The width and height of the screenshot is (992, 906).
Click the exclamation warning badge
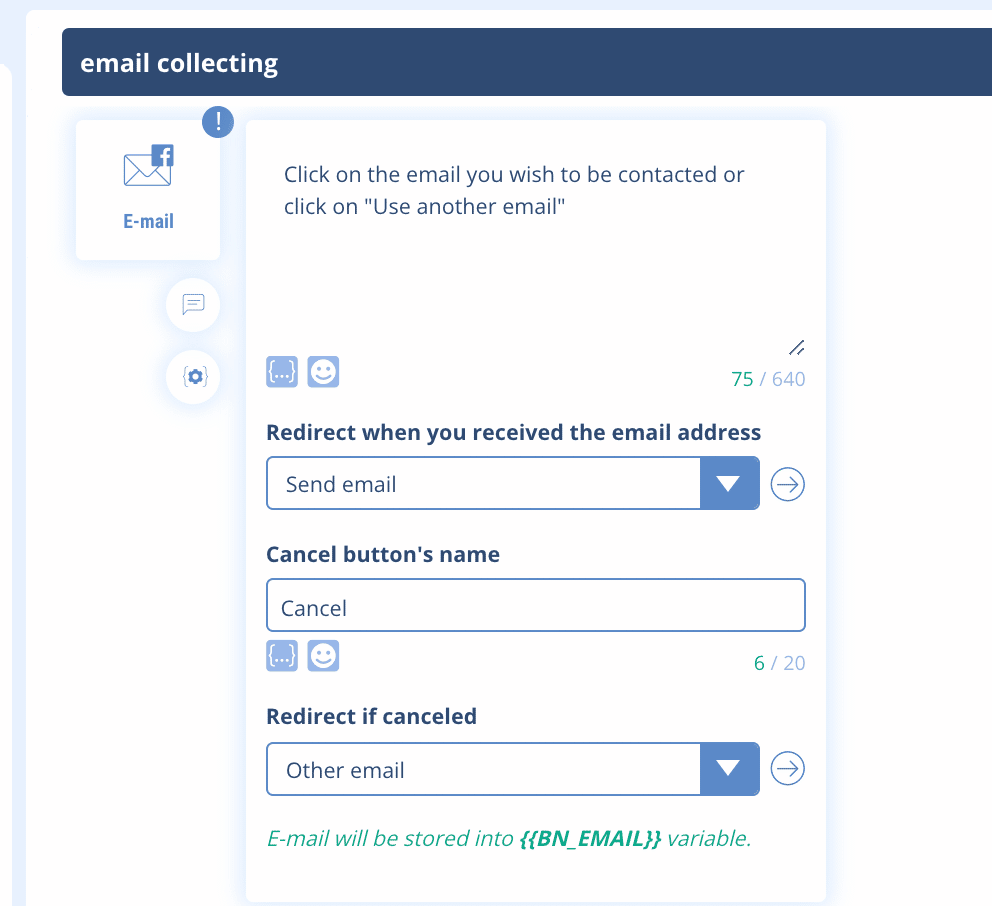pyautogui.click(x=218, y=123)
